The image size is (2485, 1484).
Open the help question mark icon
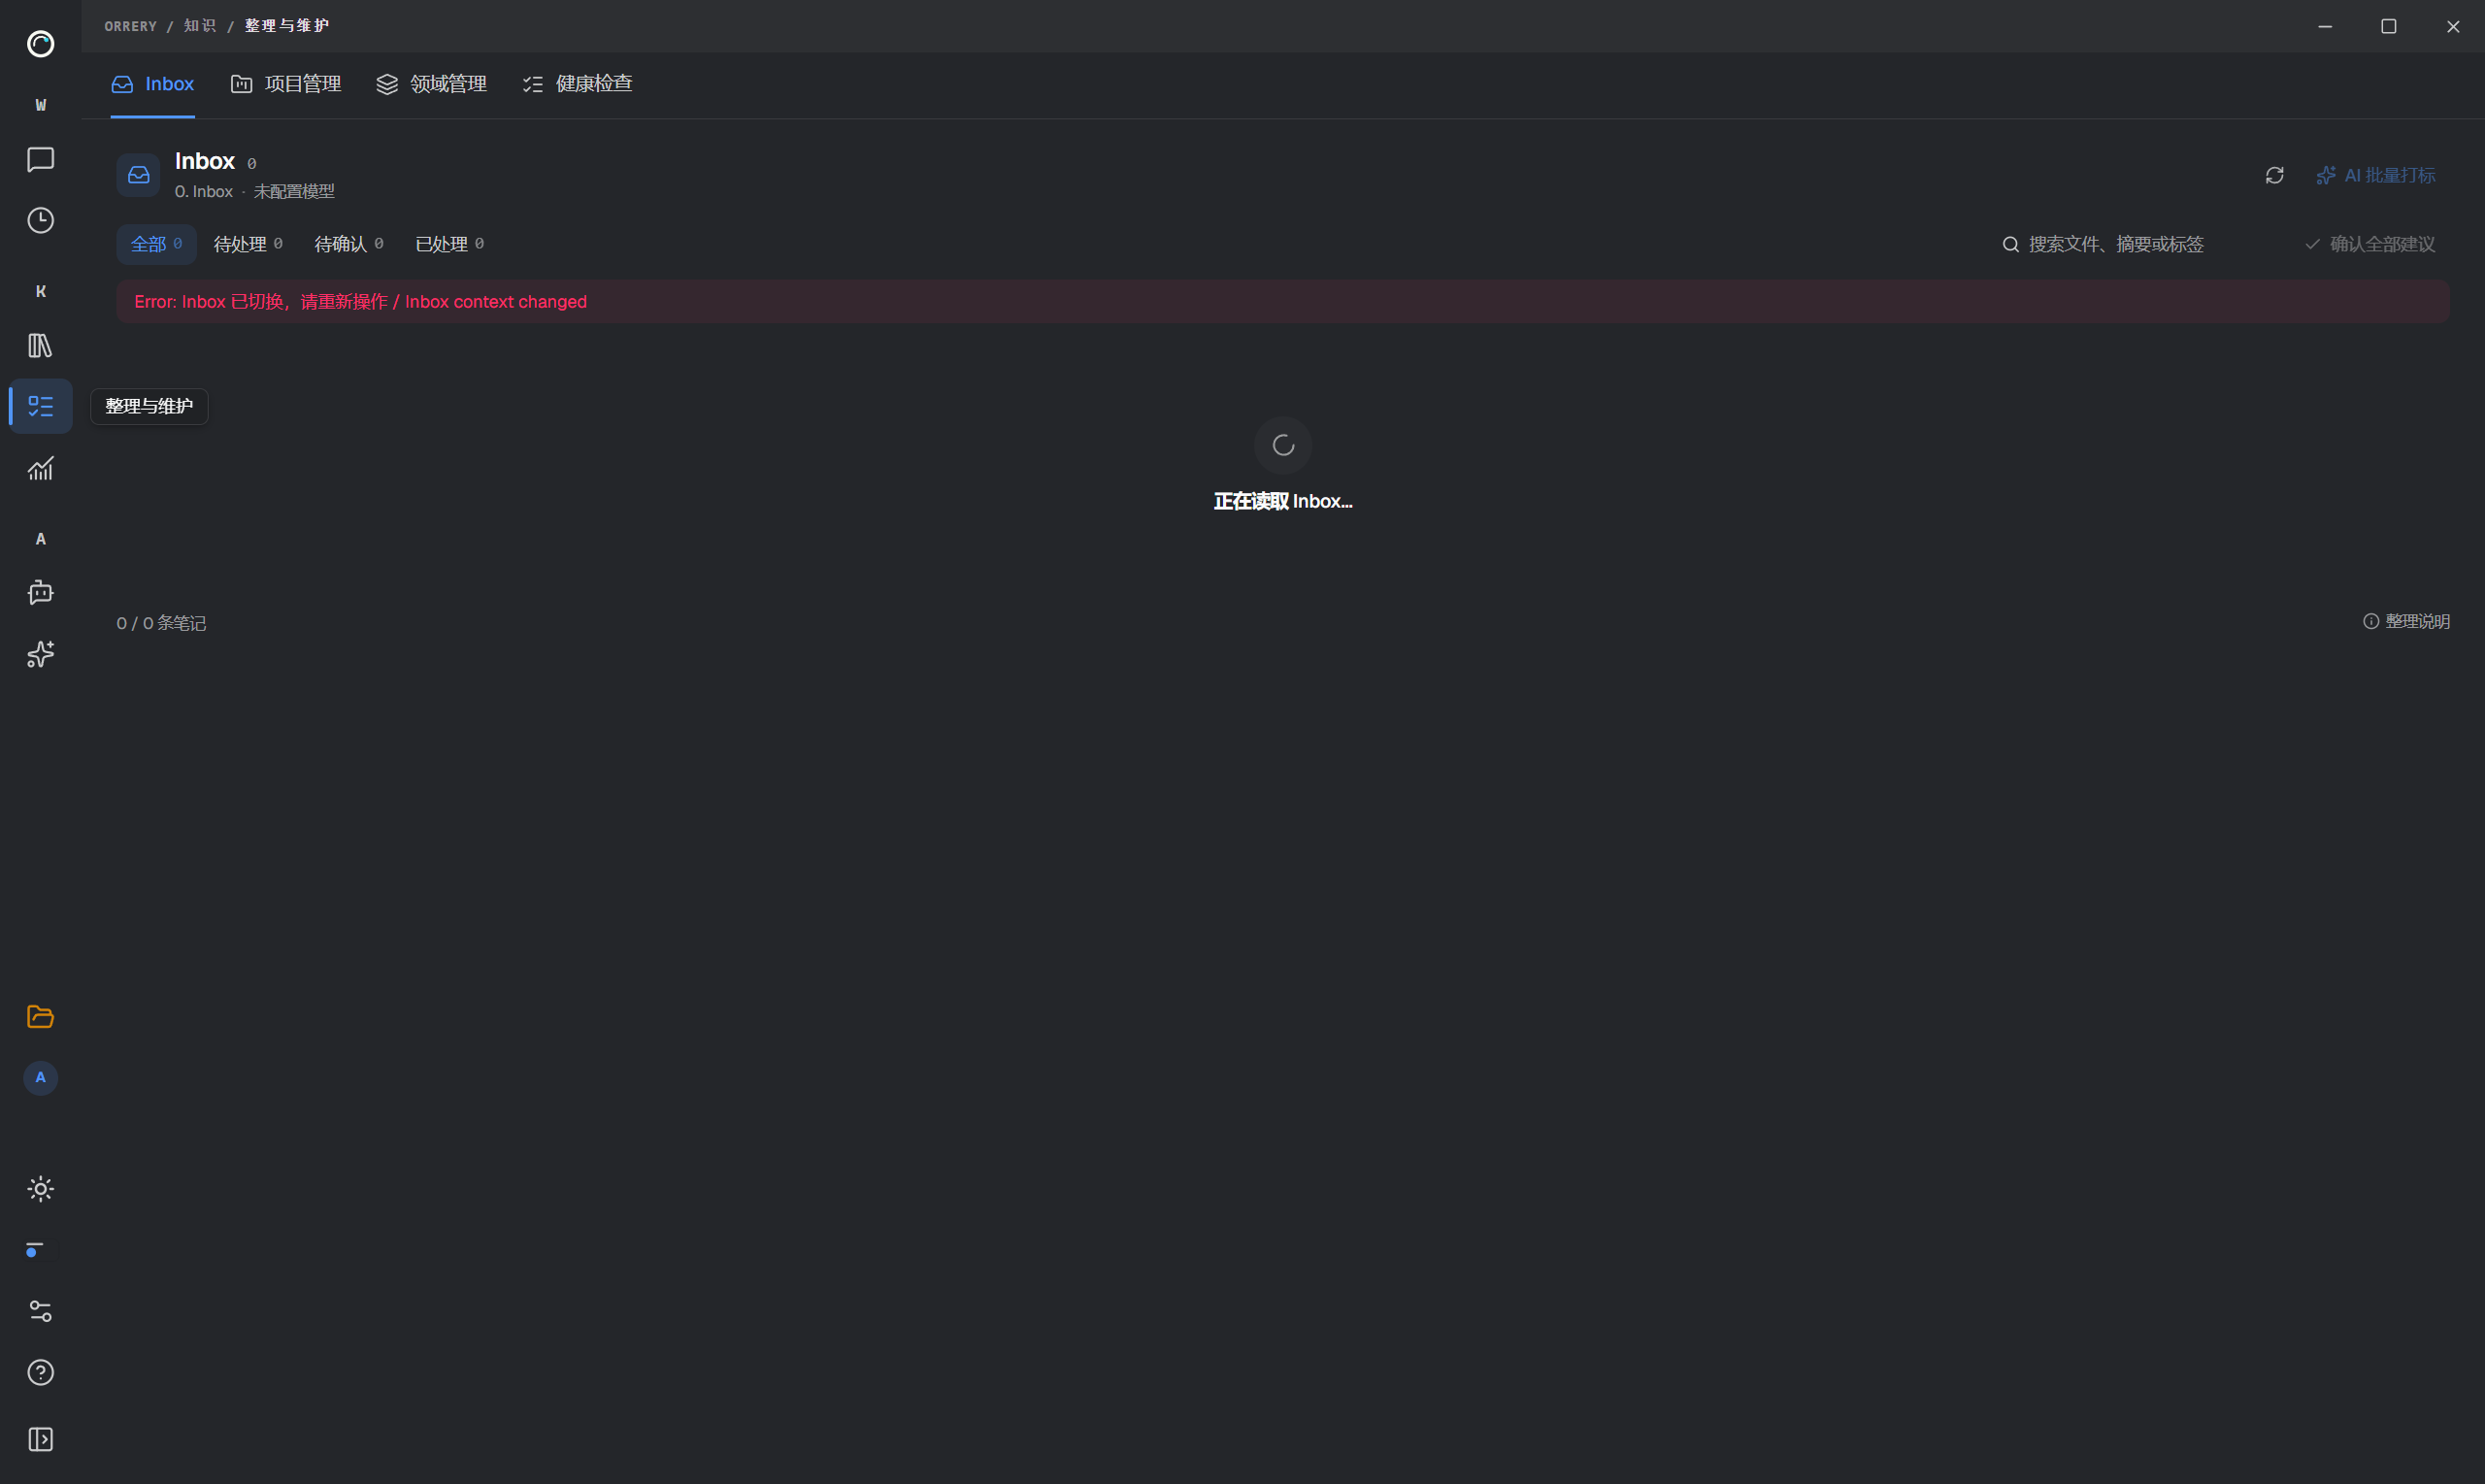[x=40, y=1372]
